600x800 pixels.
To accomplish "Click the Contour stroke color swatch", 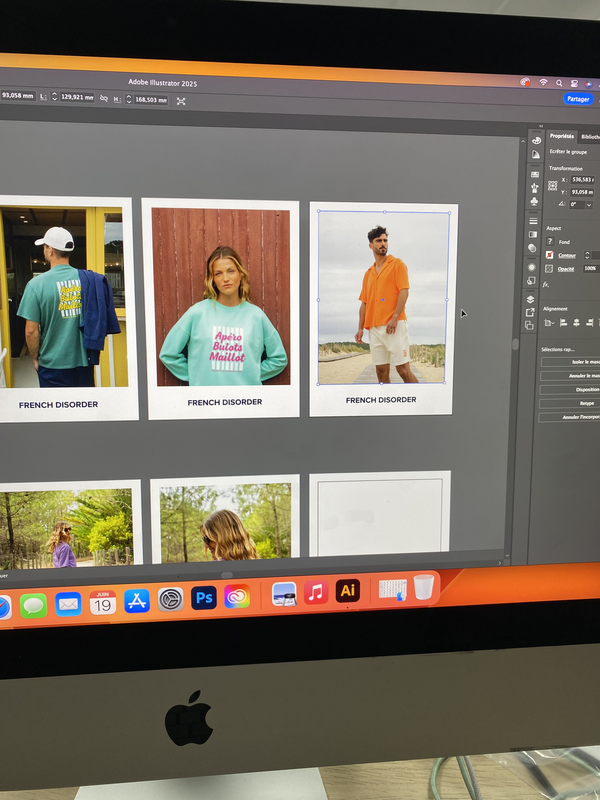I will click(x=549, y=255).
